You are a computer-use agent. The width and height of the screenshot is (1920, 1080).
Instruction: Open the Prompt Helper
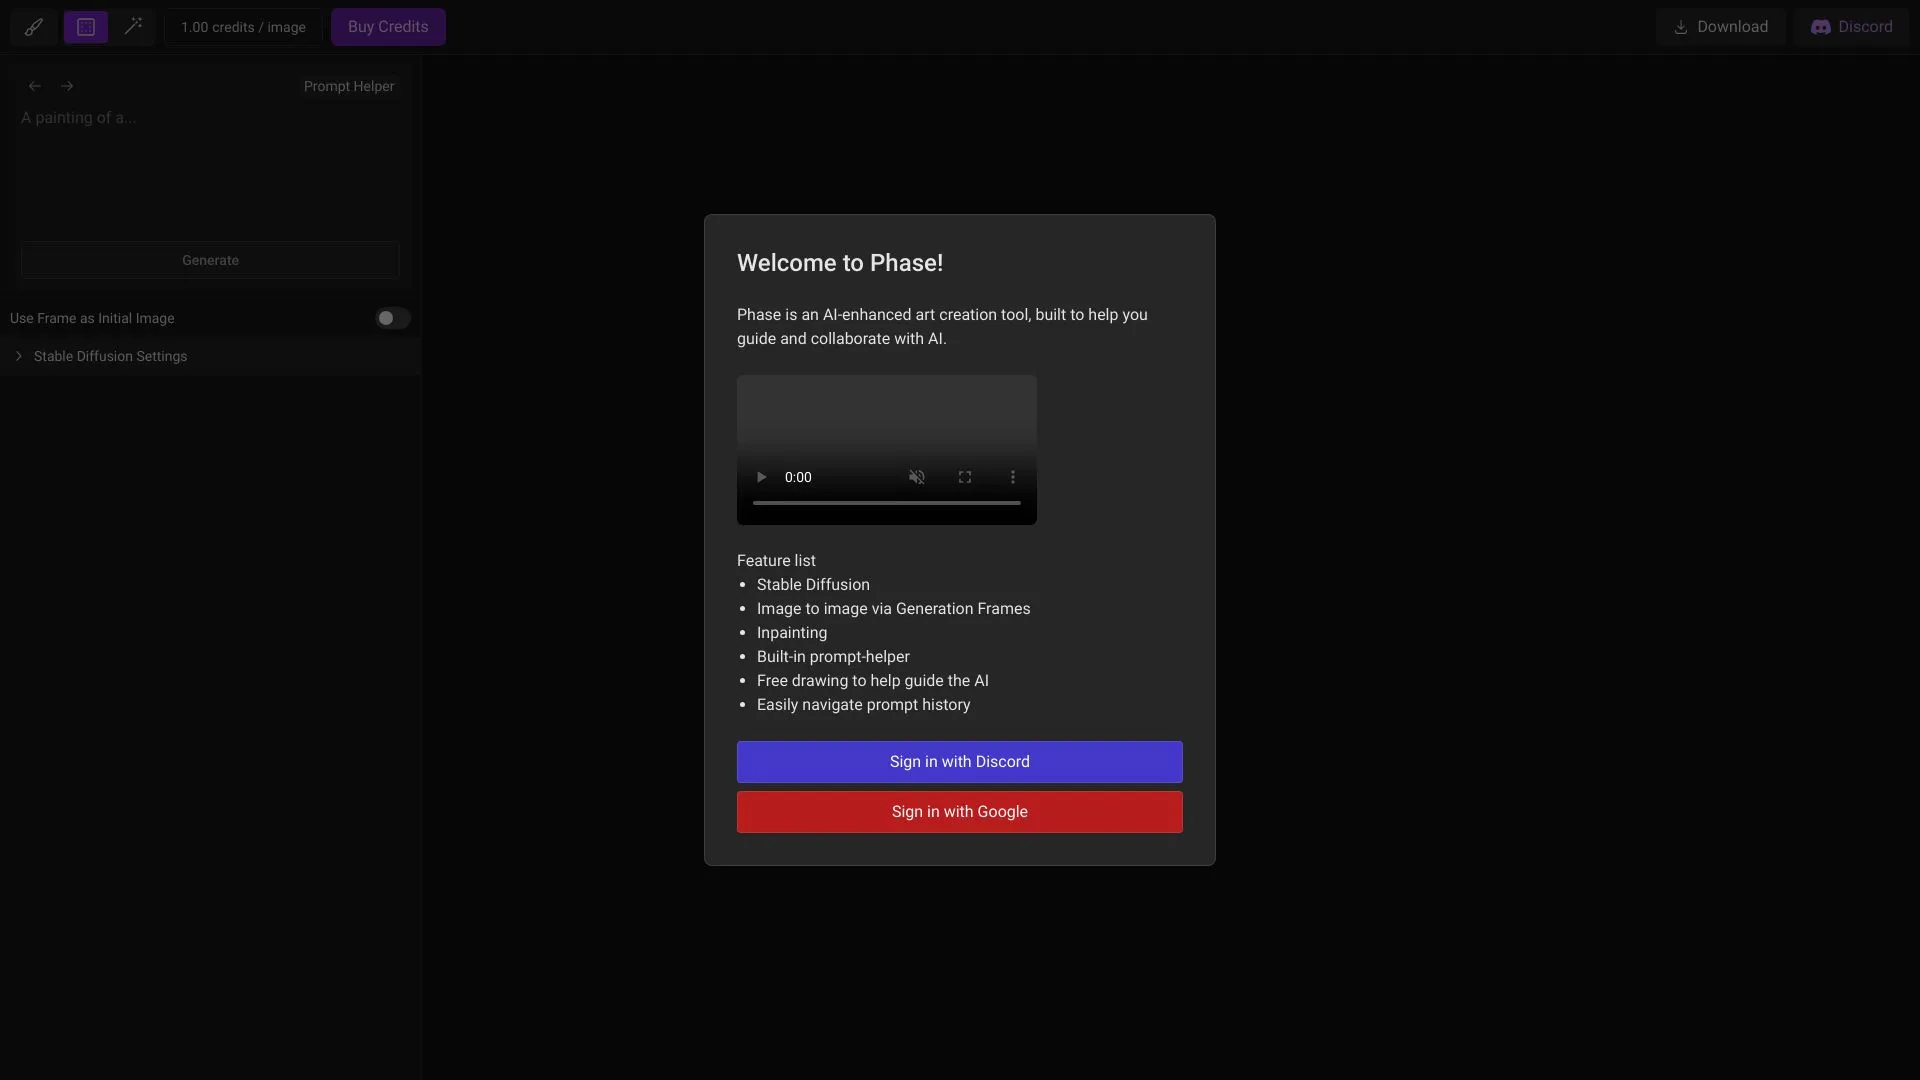pyautogui.click(x=348, y=86)
